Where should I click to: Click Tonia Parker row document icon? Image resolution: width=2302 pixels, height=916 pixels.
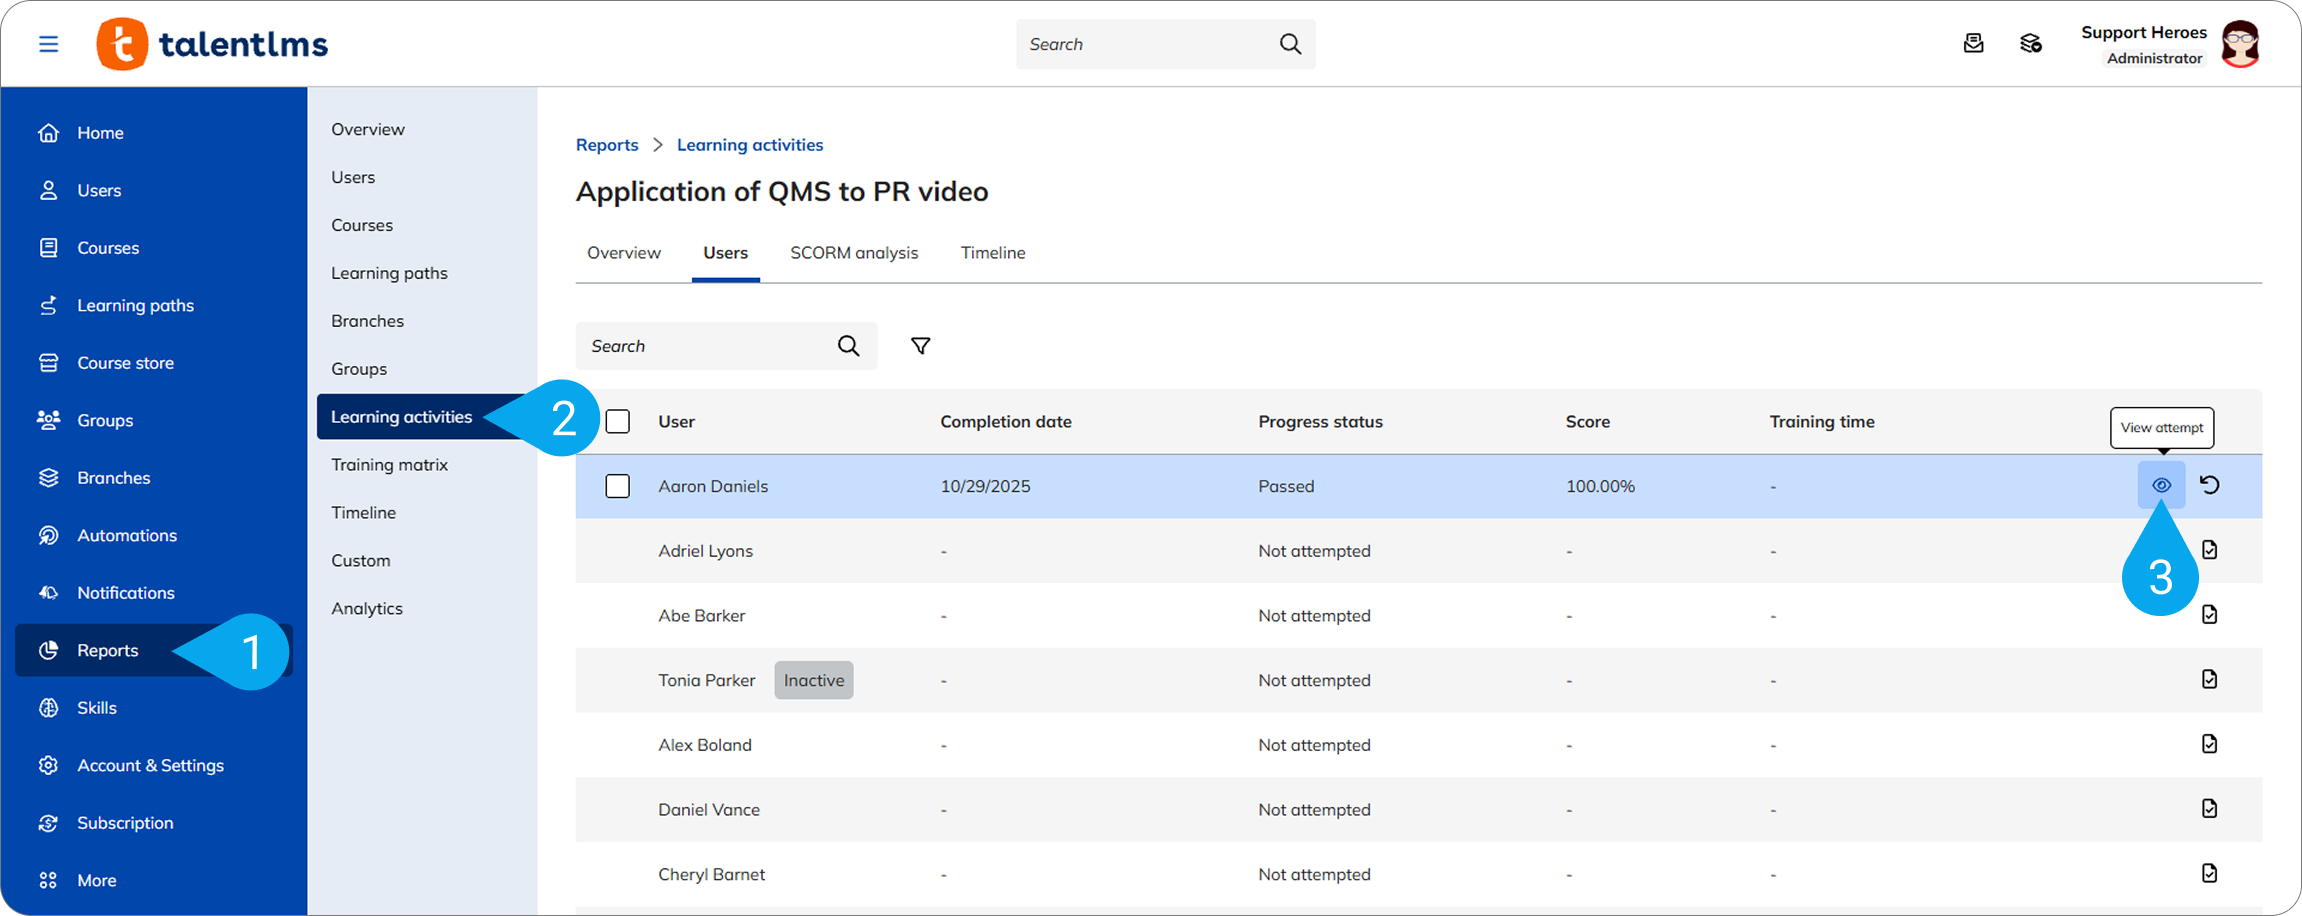(2209, 679)
